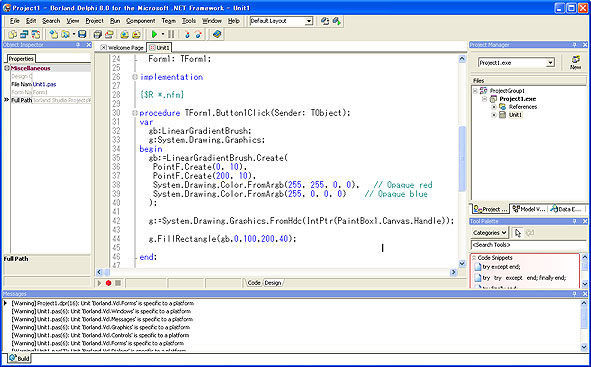Click the File Name property value Unit1.pas
The width and height of the screenshot is (591, 367).
pyautogui.click(x=44, y=84)
